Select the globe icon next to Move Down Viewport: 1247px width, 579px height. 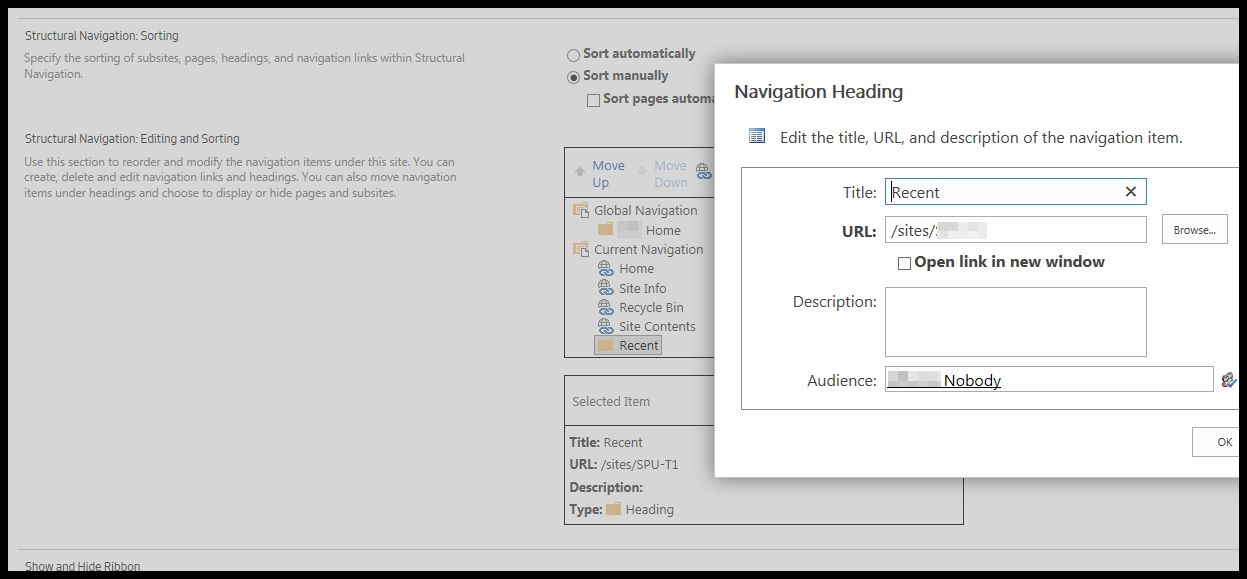point(703,172)
